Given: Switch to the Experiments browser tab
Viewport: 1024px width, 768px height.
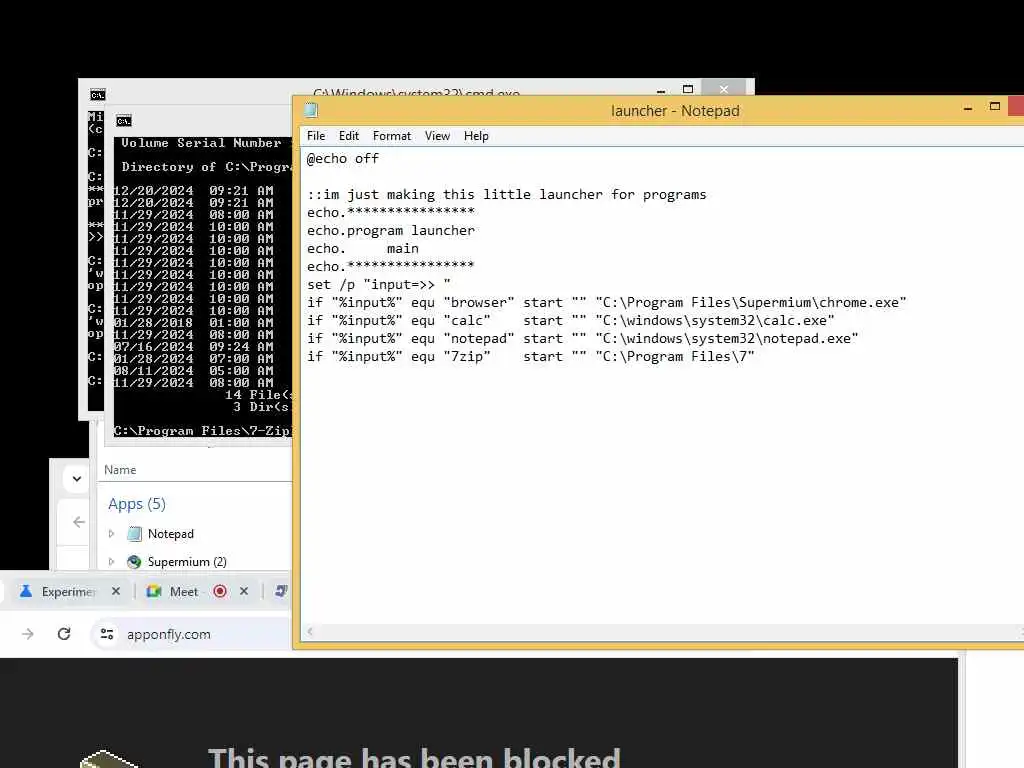Looking at the screenshot, I should pyautogui.click(x=68, y=591).
